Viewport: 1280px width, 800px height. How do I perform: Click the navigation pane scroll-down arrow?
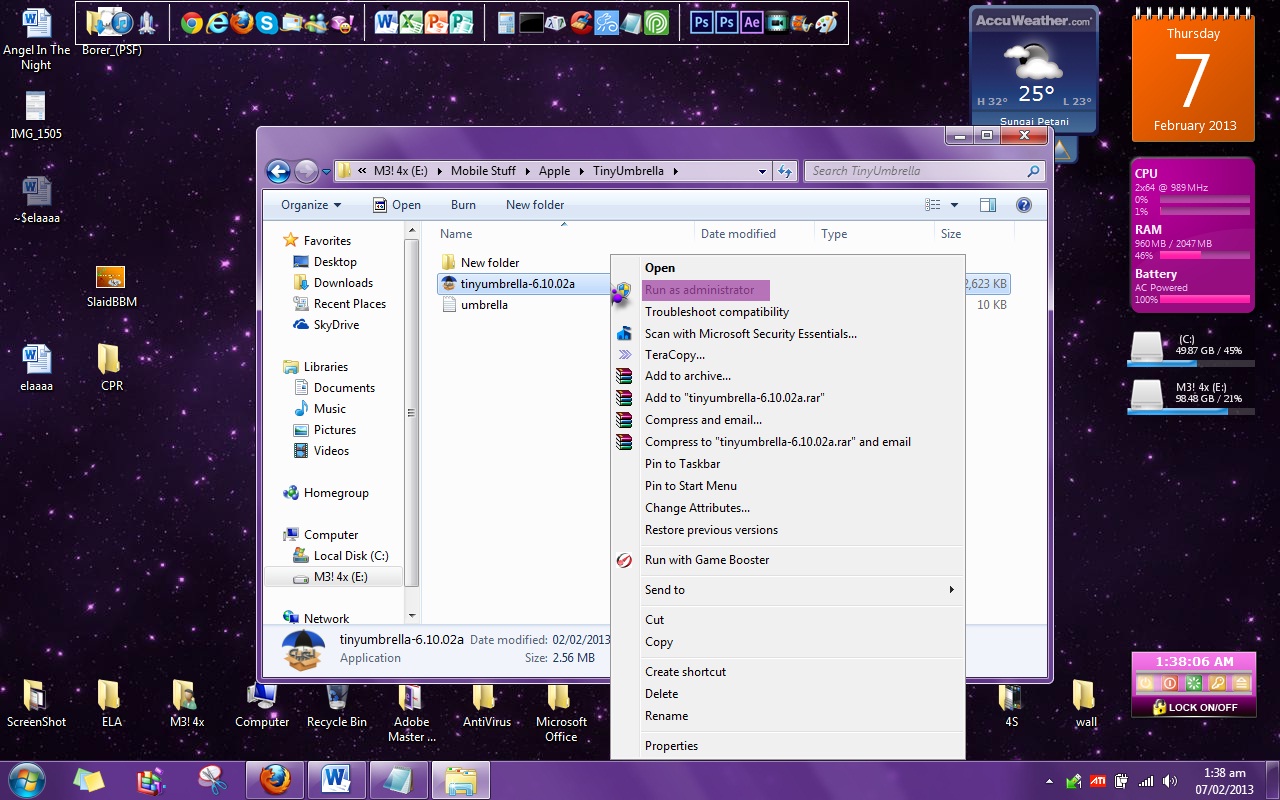point(411,616)
